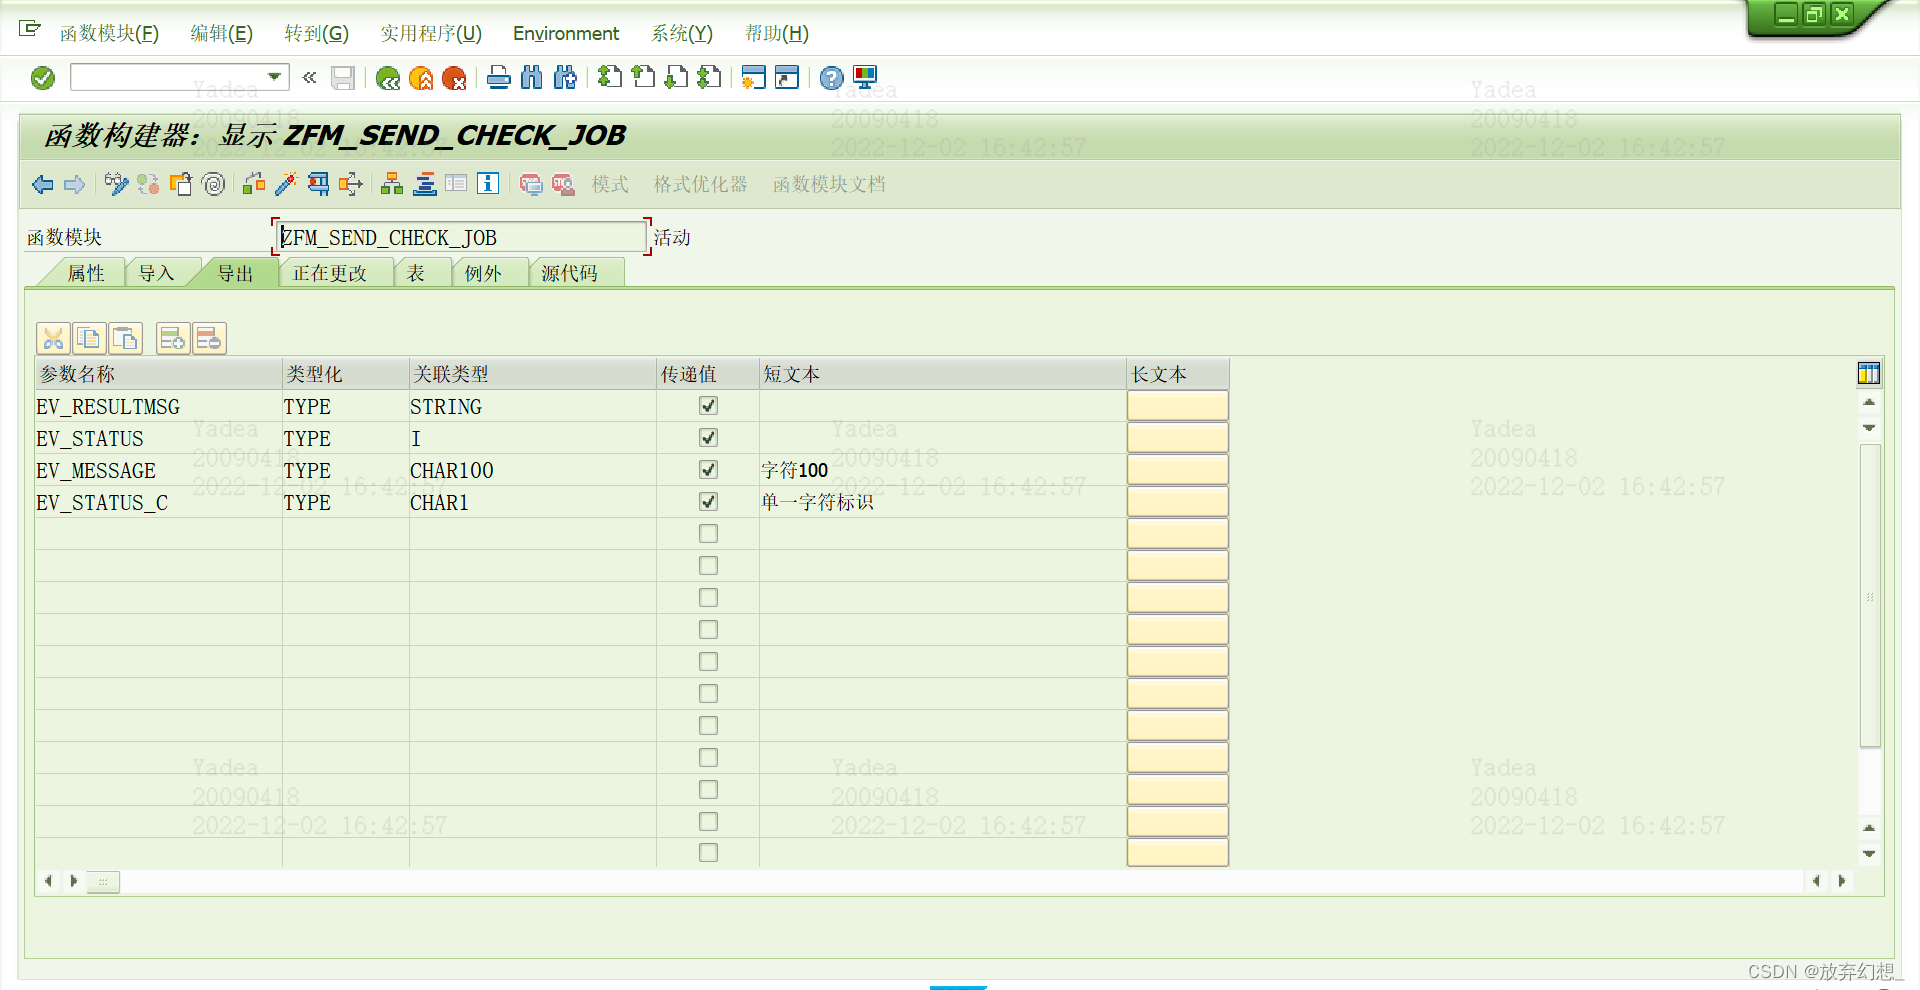Click the Paste icon above table
The width and height of the screenshot is (1920, 990).
point(125,339)
